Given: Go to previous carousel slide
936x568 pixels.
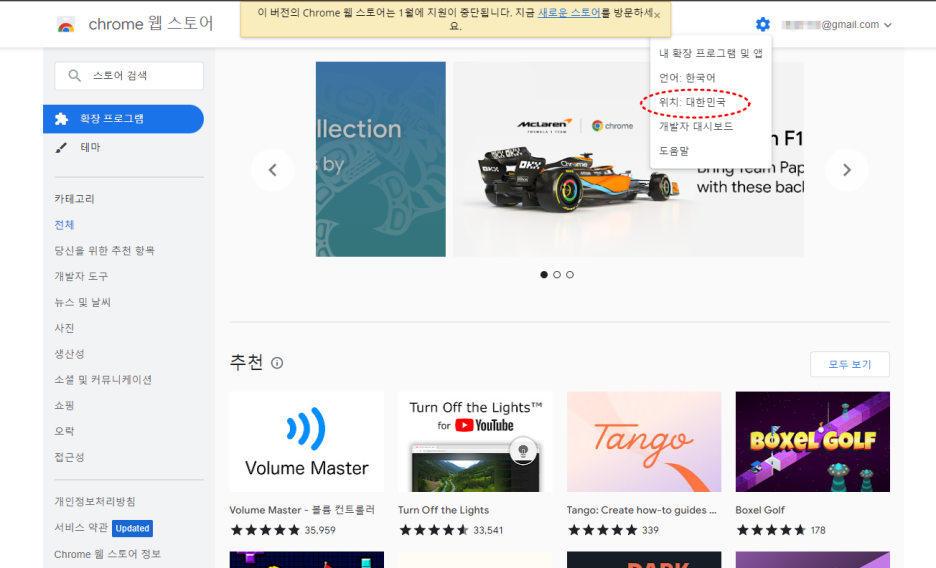Looking at the screenshot, I should (273, 170).
